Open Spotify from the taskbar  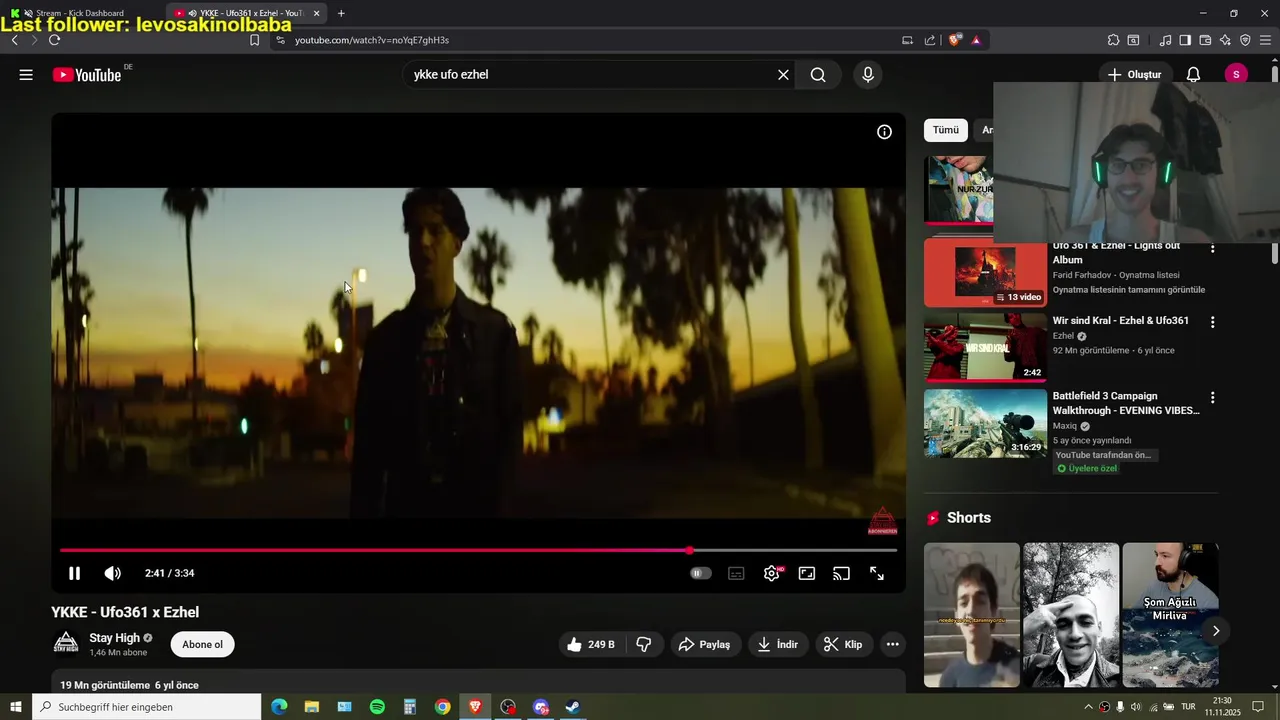coord(377,707)
